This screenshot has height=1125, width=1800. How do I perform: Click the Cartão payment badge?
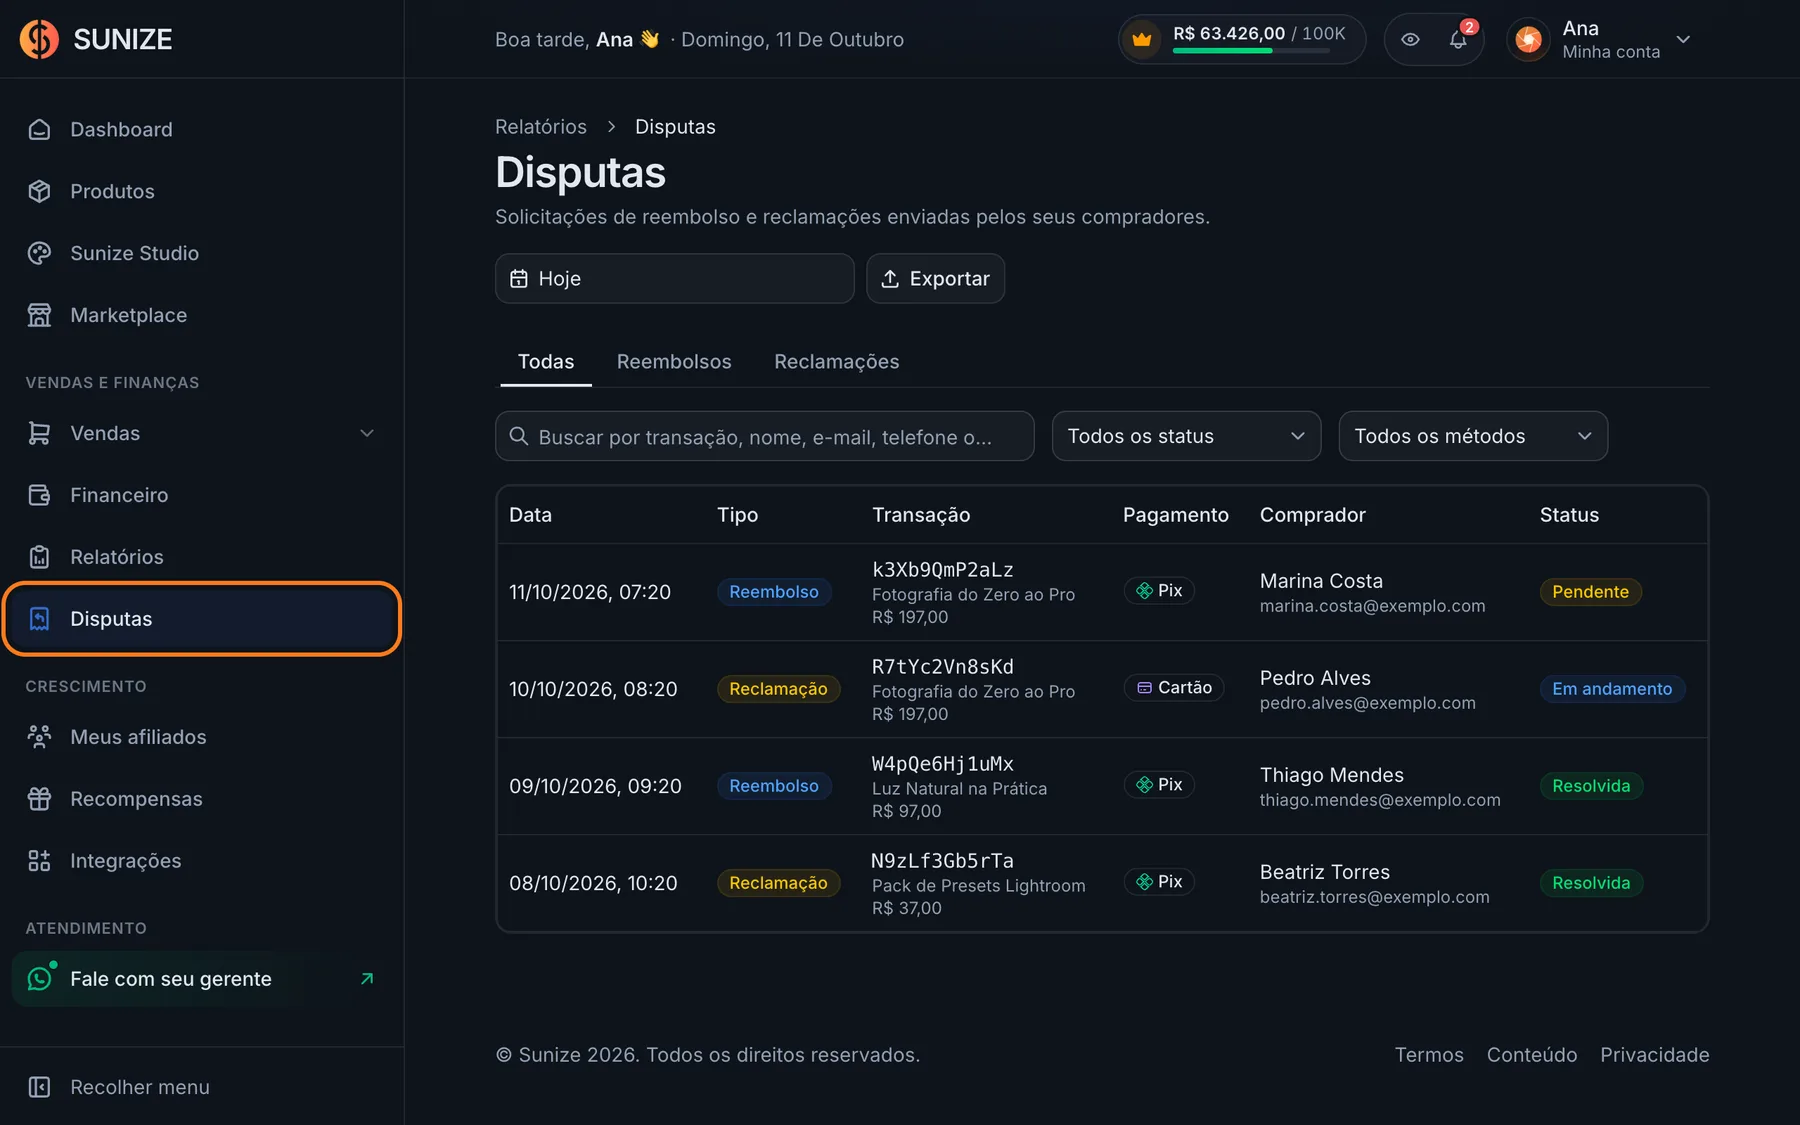1174,688
